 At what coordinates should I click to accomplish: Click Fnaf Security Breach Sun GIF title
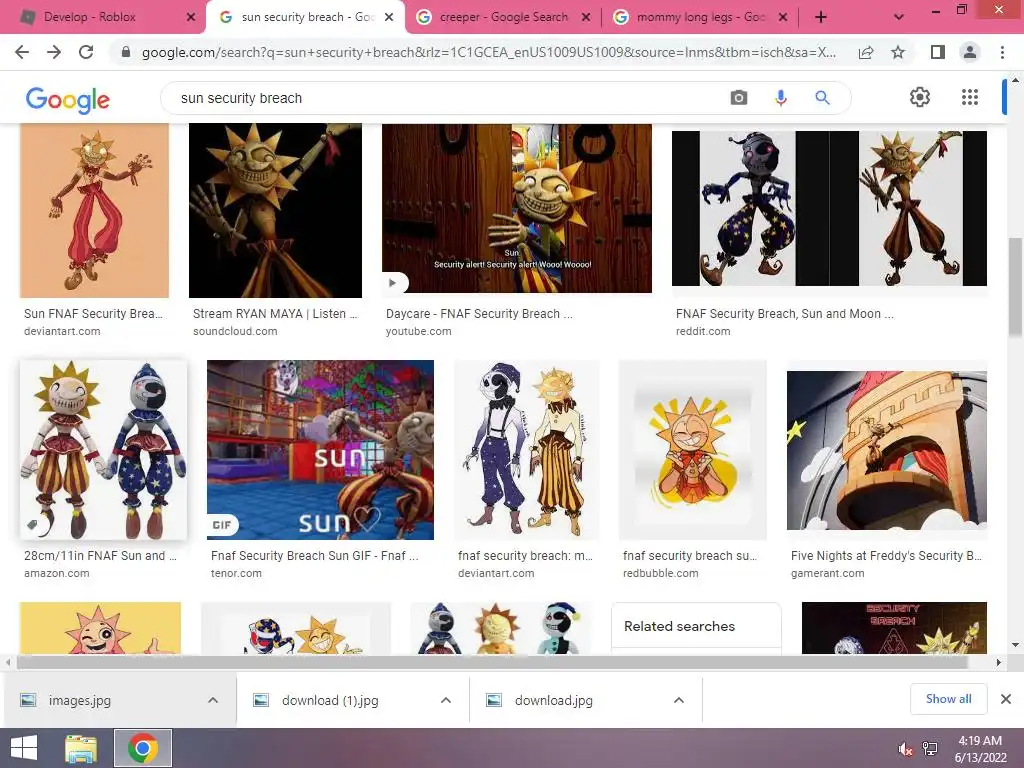point(315,556)
